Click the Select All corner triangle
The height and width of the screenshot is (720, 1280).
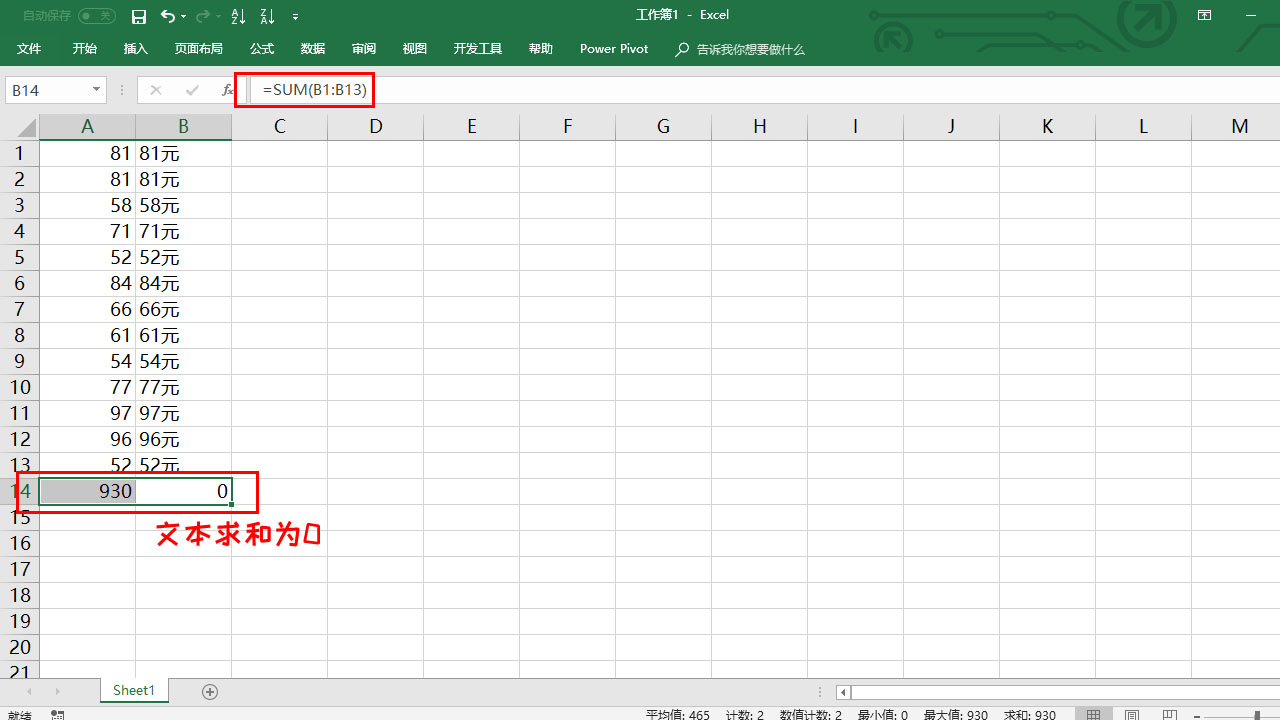(20, 127)
